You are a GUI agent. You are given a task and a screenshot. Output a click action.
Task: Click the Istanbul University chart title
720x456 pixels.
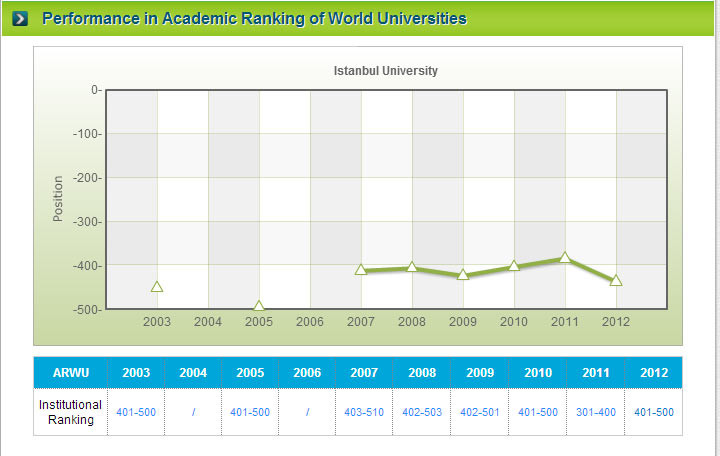[x=385, y=71]
